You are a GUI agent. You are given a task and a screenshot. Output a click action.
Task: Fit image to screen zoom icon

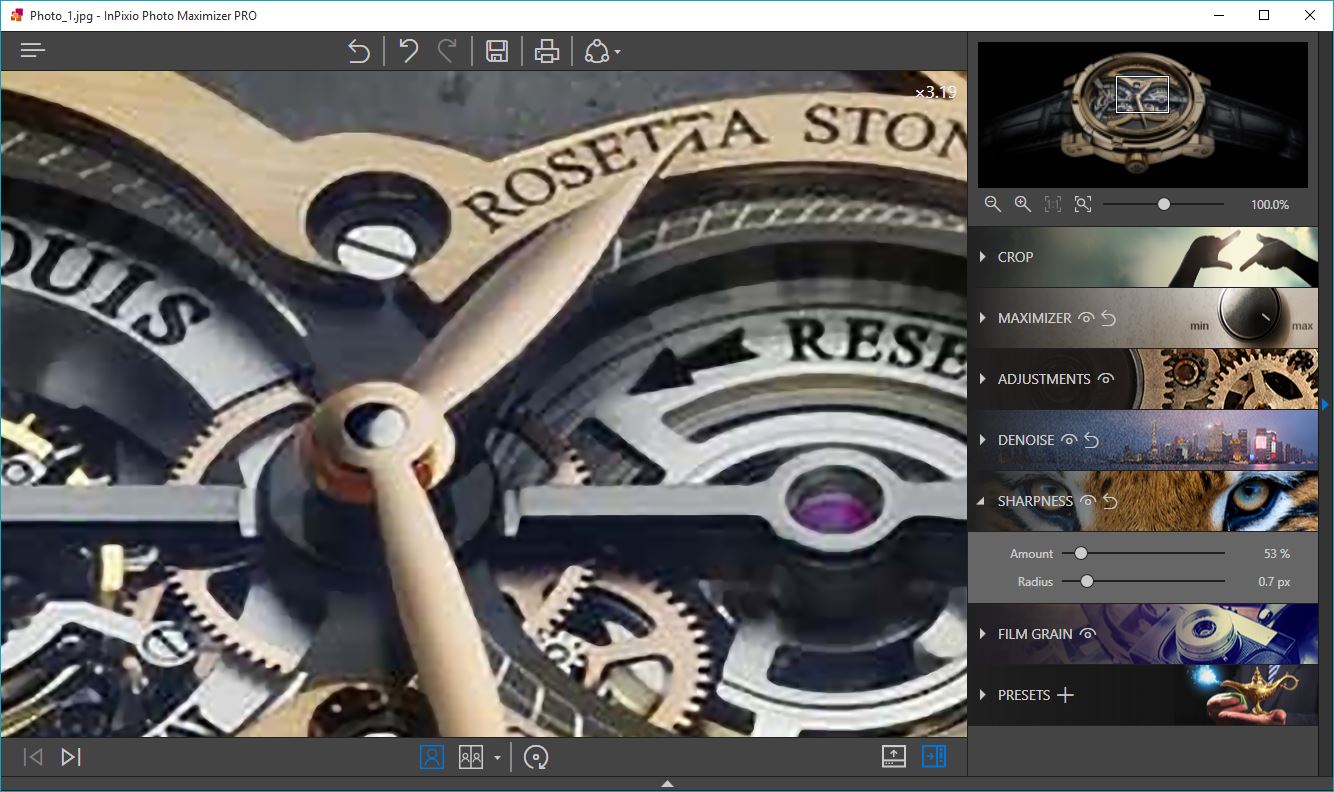(x=1083, y=204)
